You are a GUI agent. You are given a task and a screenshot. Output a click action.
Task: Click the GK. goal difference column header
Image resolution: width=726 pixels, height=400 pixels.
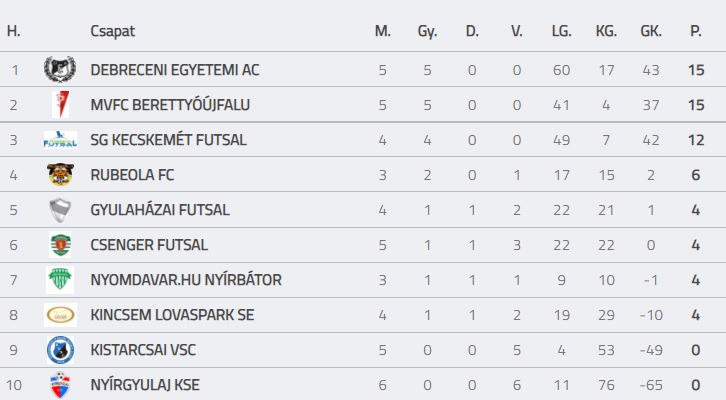(651, 31)
